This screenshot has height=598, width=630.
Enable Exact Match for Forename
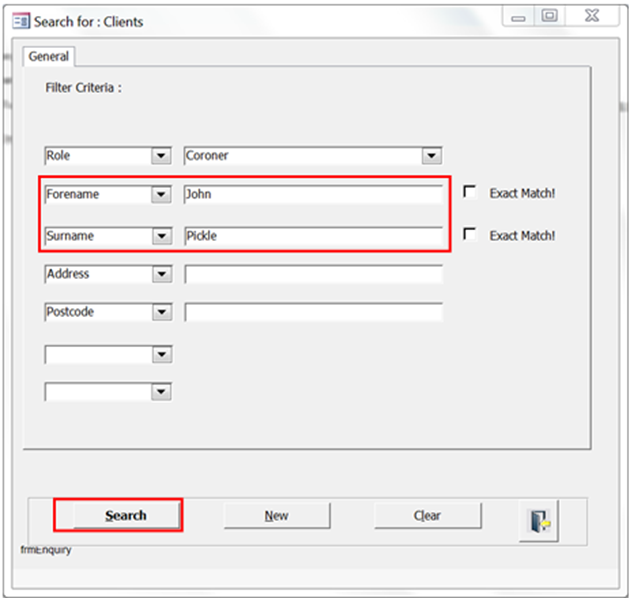(469, 192)
